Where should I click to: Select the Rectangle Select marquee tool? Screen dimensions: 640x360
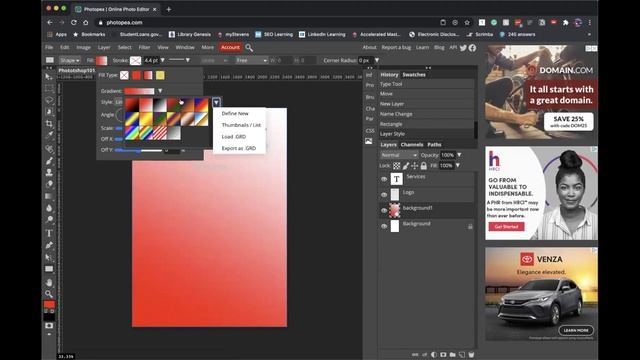(x=49, y=88)
